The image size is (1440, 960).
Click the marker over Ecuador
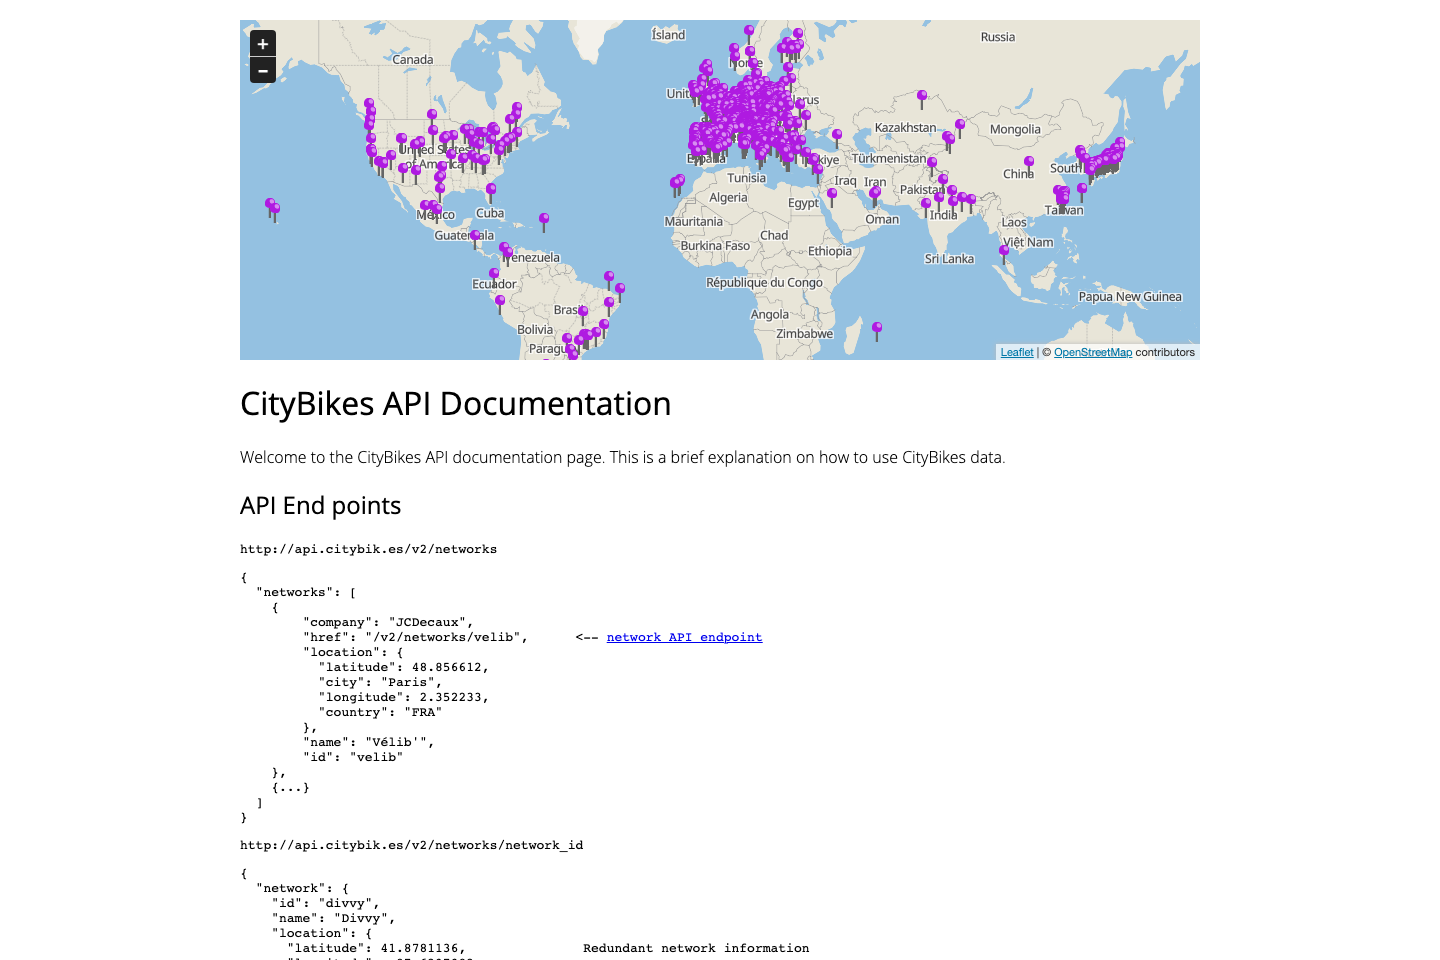[493, 272]
